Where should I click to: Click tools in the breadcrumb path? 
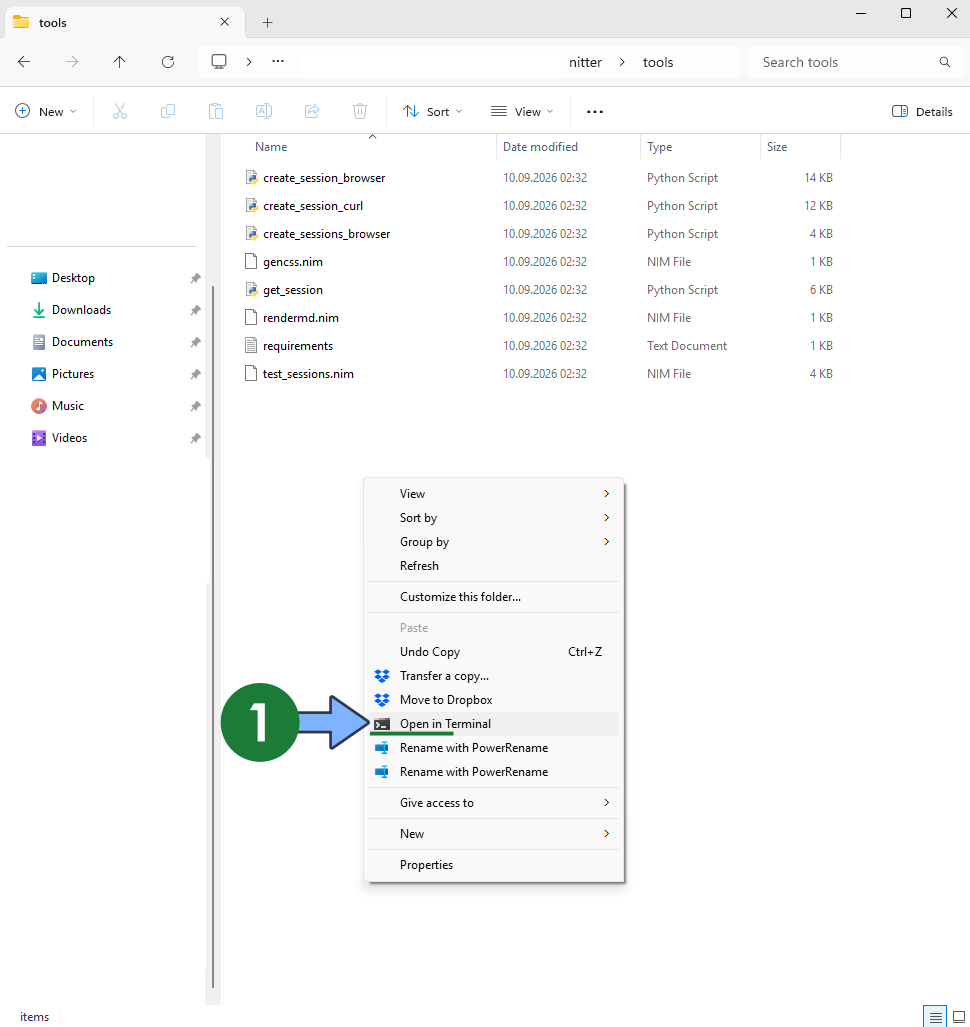click(658, 62)
